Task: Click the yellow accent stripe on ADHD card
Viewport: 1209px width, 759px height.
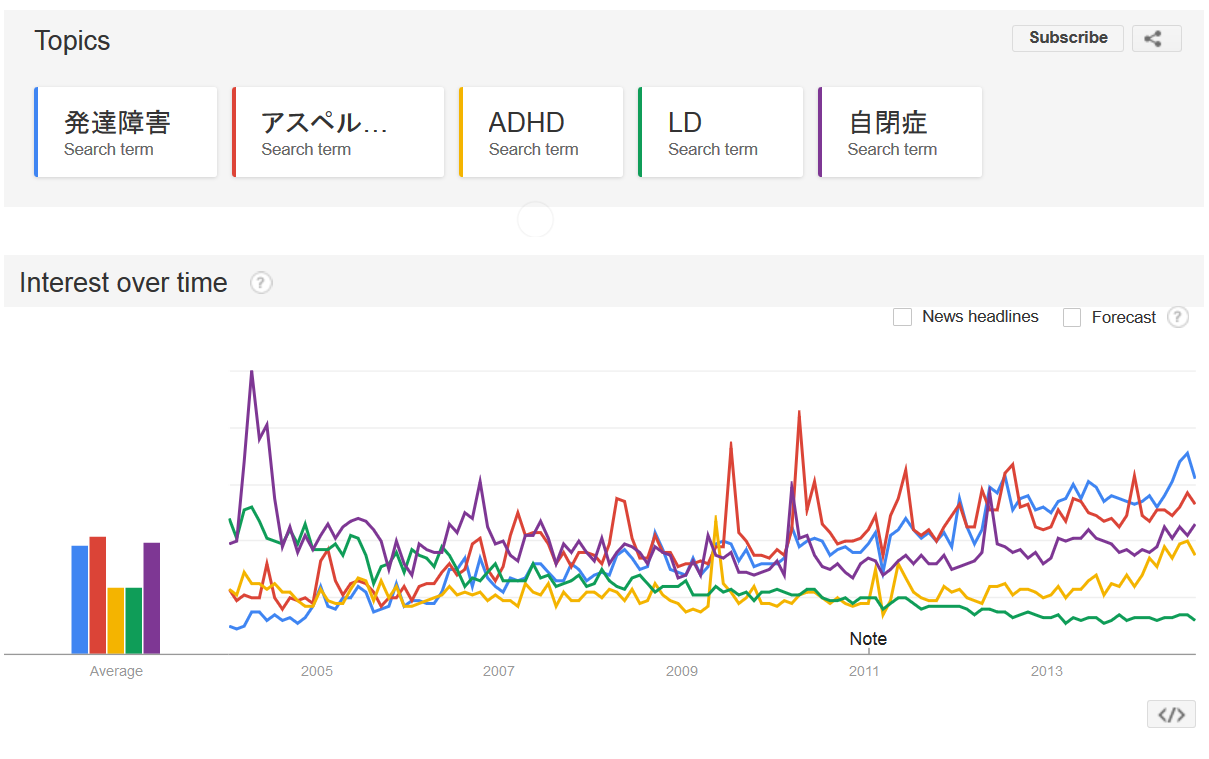Action: [462, 132]
